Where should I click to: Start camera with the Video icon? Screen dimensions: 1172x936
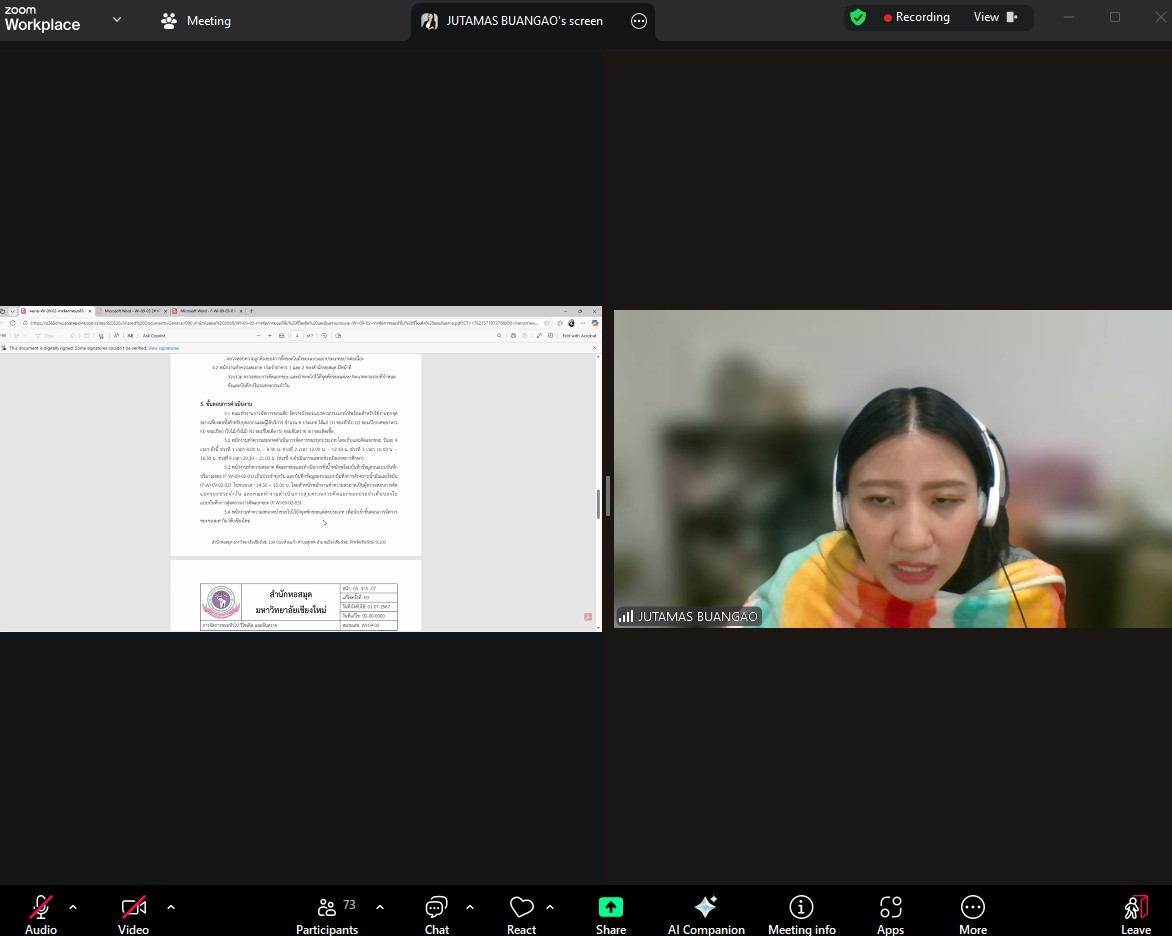point(133,908)
